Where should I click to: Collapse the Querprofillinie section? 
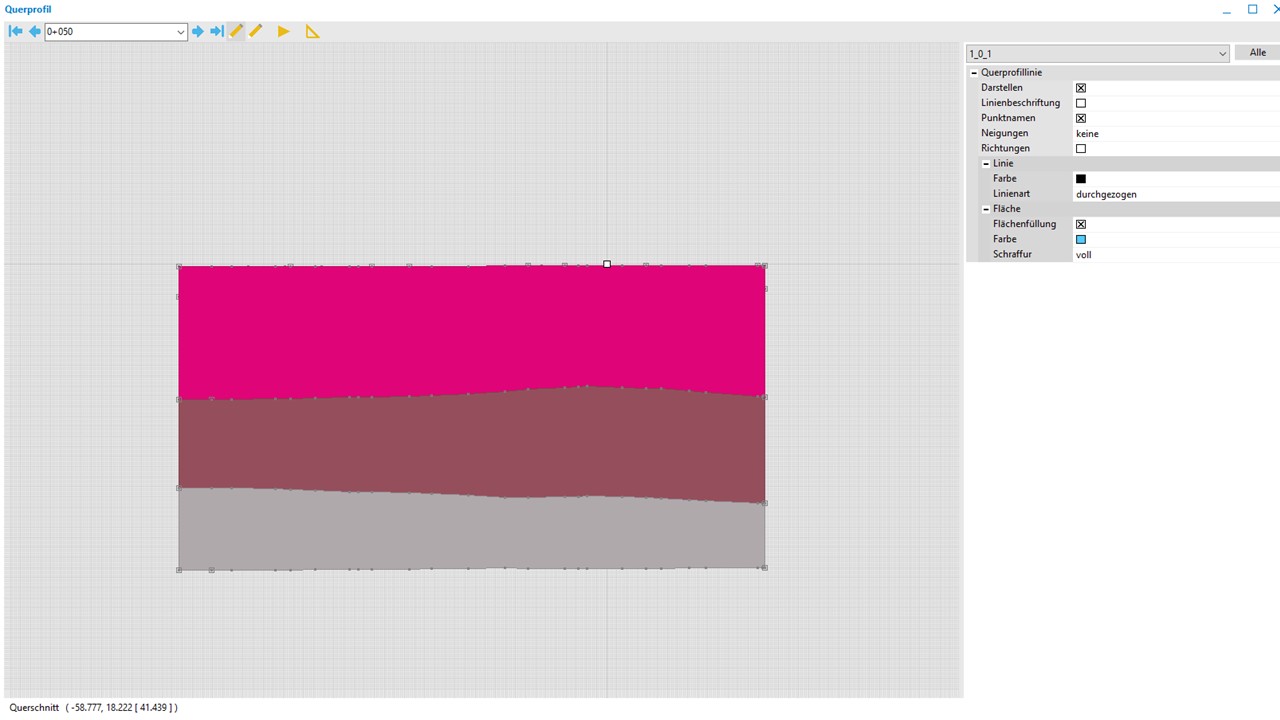974,73
